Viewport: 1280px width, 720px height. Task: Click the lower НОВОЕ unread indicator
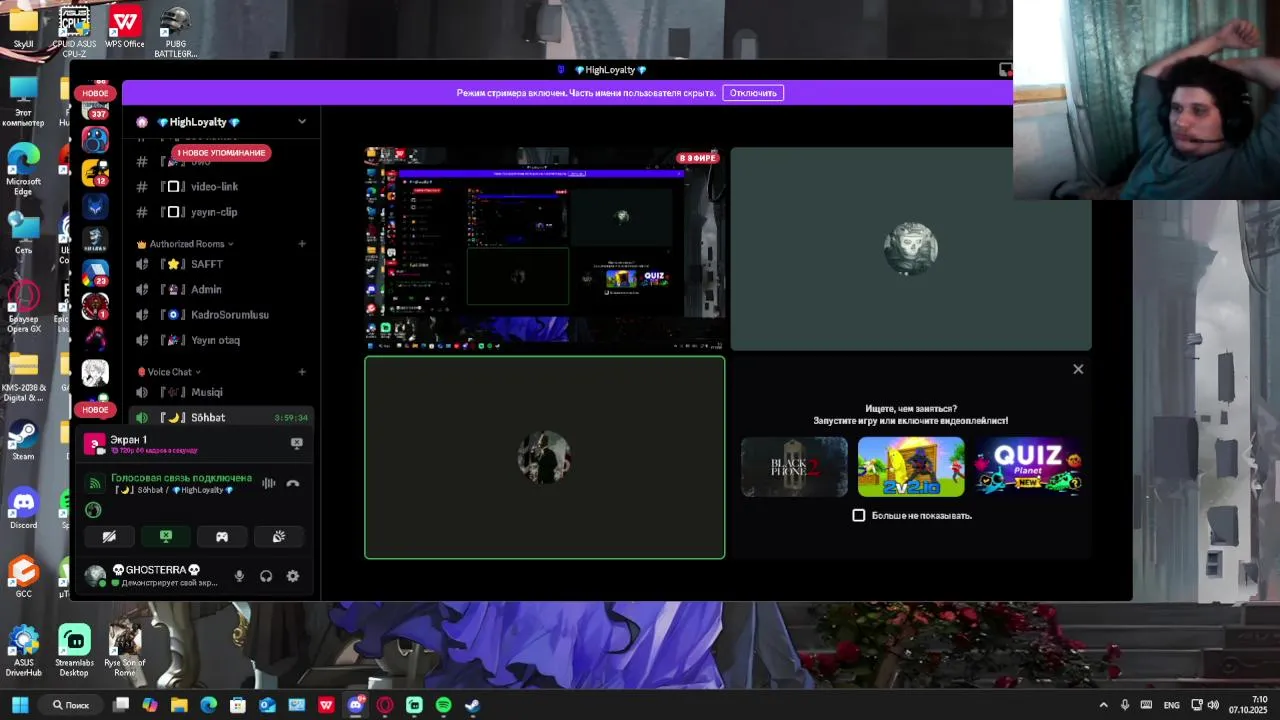click(95, 410)
